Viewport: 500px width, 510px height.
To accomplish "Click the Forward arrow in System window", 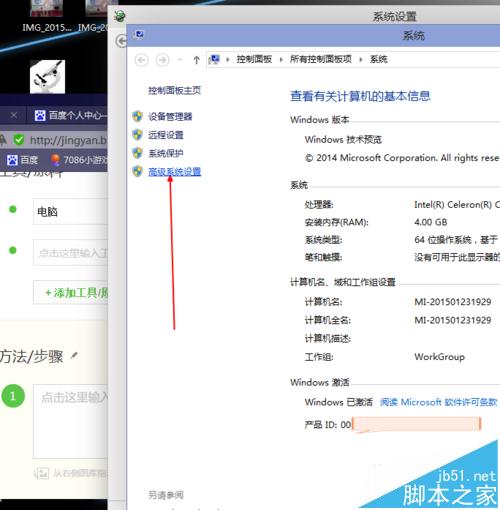I will (x=163, y=60).
